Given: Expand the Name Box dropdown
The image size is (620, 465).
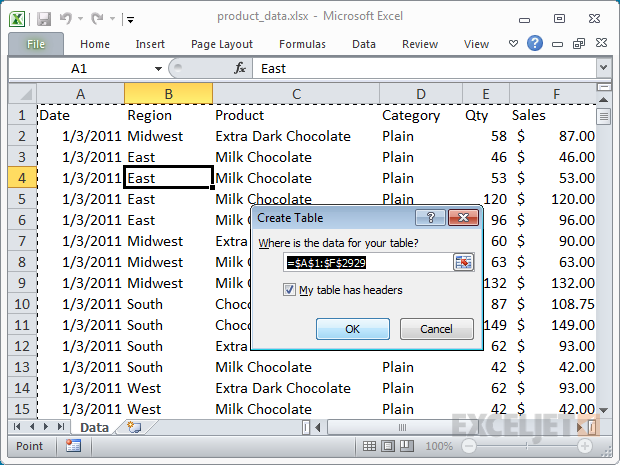Looking at the screenshot, I should (x=158, y=68).
